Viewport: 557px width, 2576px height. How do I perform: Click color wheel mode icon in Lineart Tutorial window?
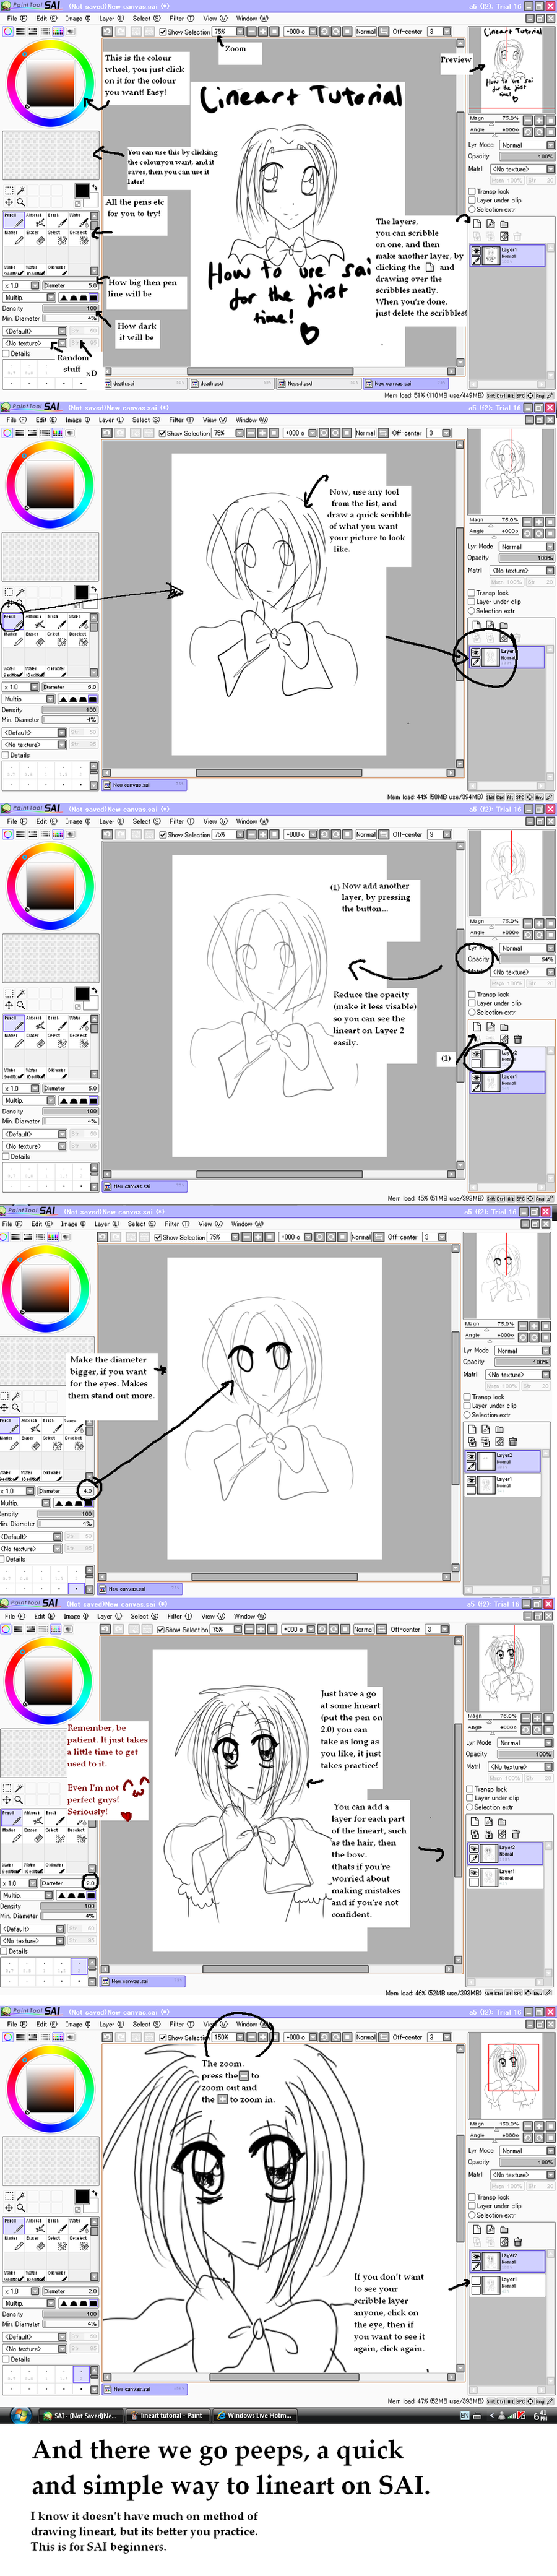point(8,31)
